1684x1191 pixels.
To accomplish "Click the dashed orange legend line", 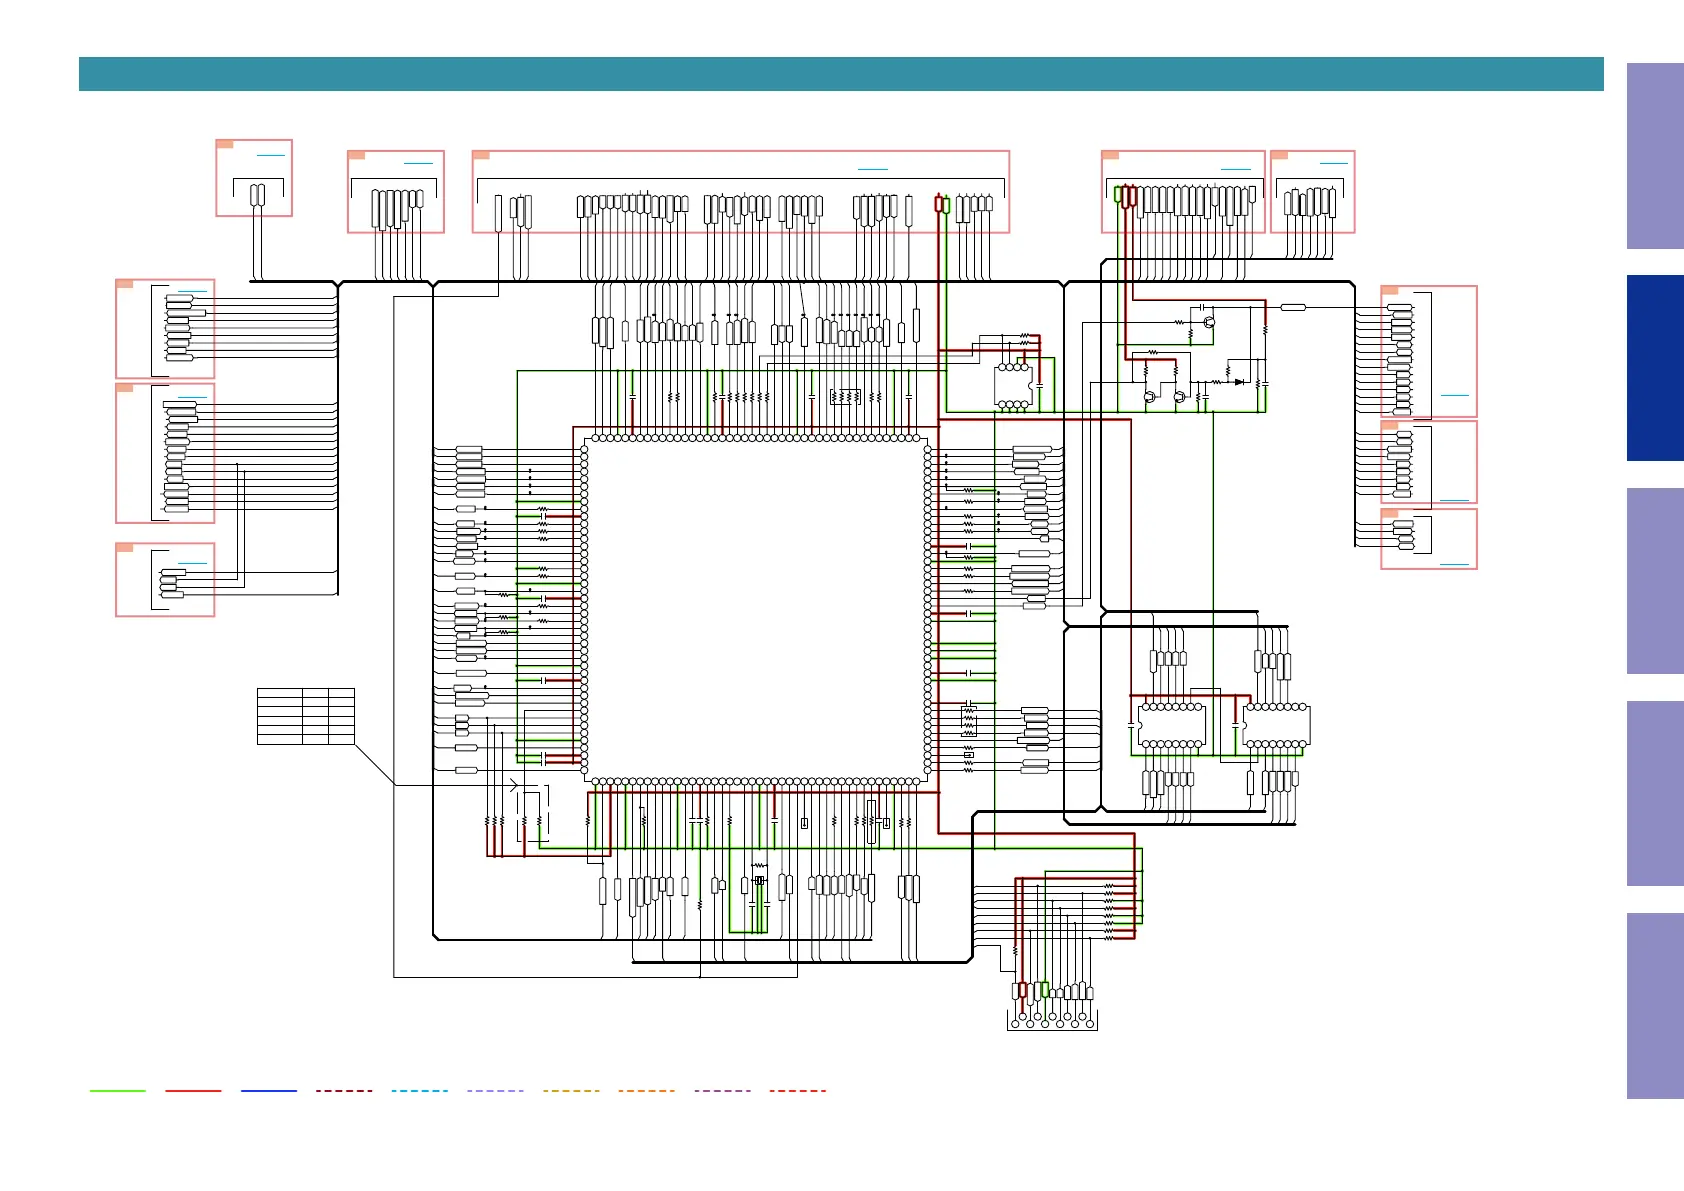I will [x=647, y=1090].
